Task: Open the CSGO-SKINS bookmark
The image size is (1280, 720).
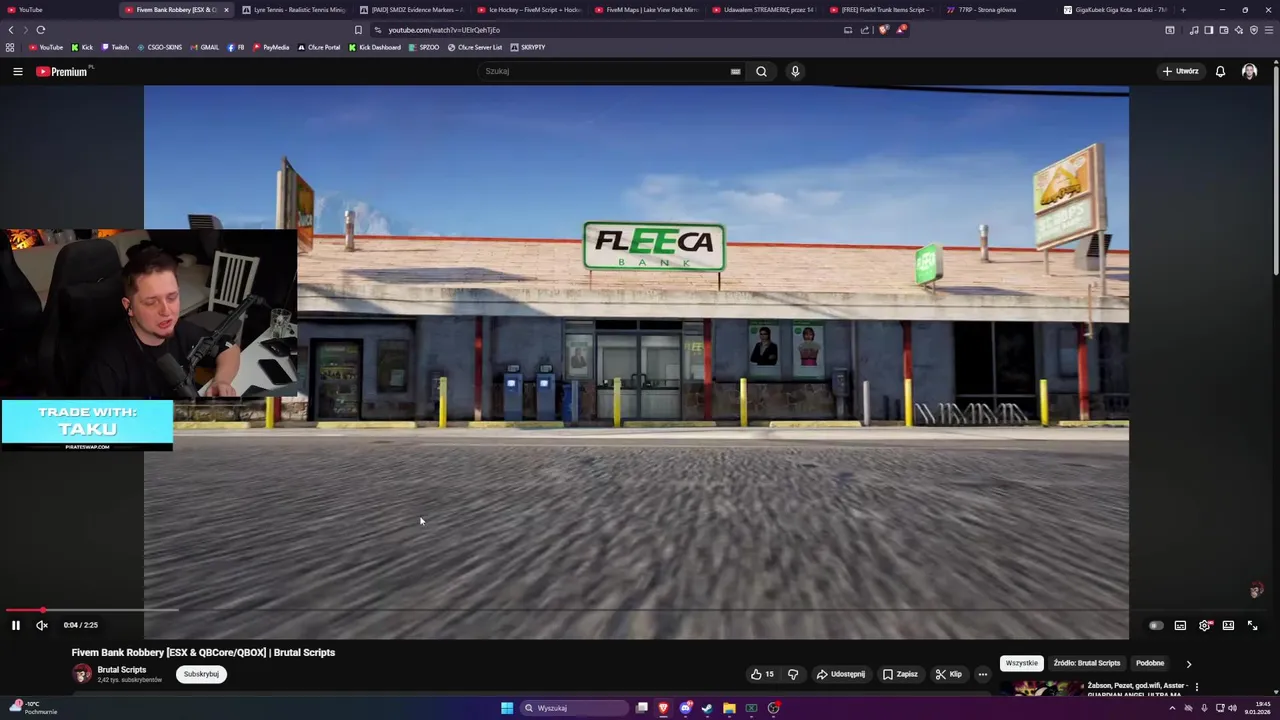Action: [x=160, y=47]
